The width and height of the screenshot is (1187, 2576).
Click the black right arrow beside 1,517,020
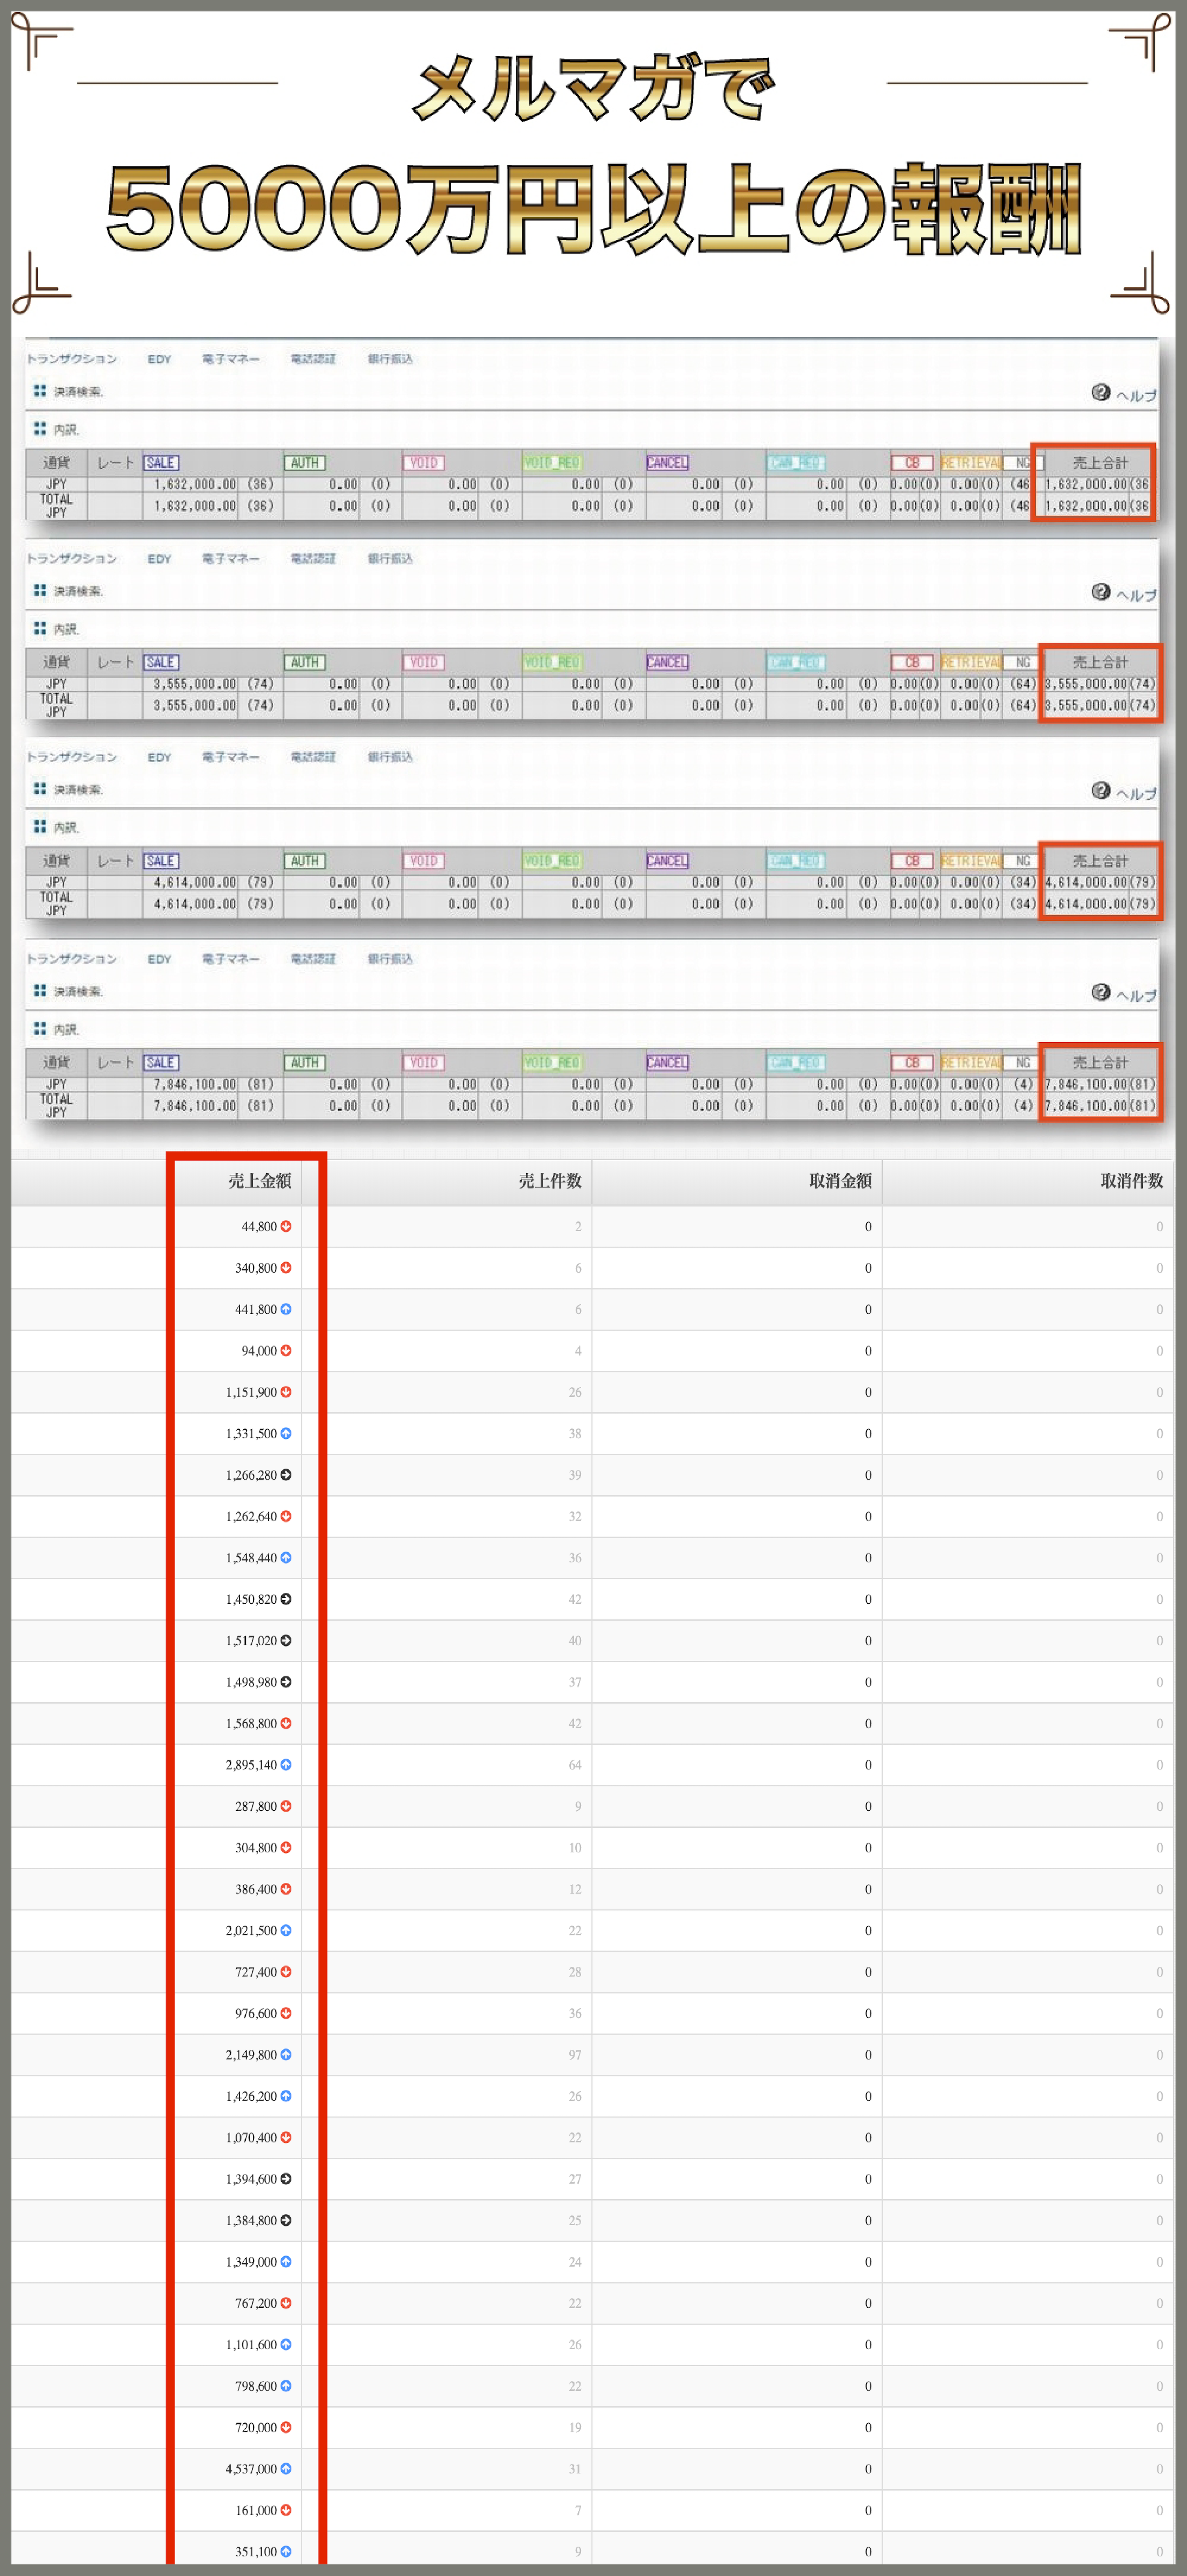(x=286, y=1640)
